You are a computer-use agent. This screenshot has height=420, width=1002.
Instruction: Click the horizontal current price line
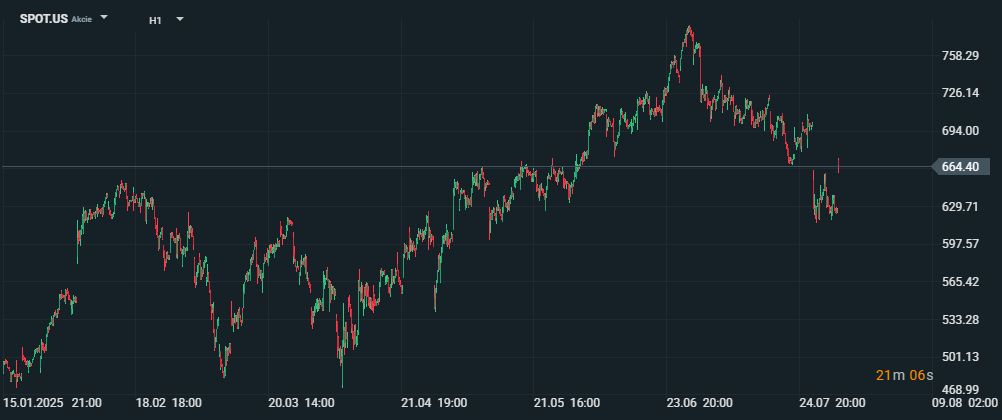coord(466,167)
